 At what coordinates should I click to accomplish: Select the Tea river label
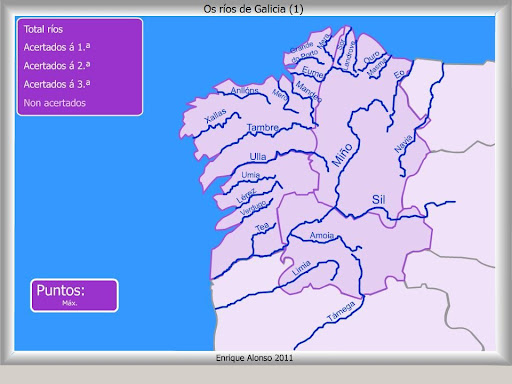click(x=262, y=227)
